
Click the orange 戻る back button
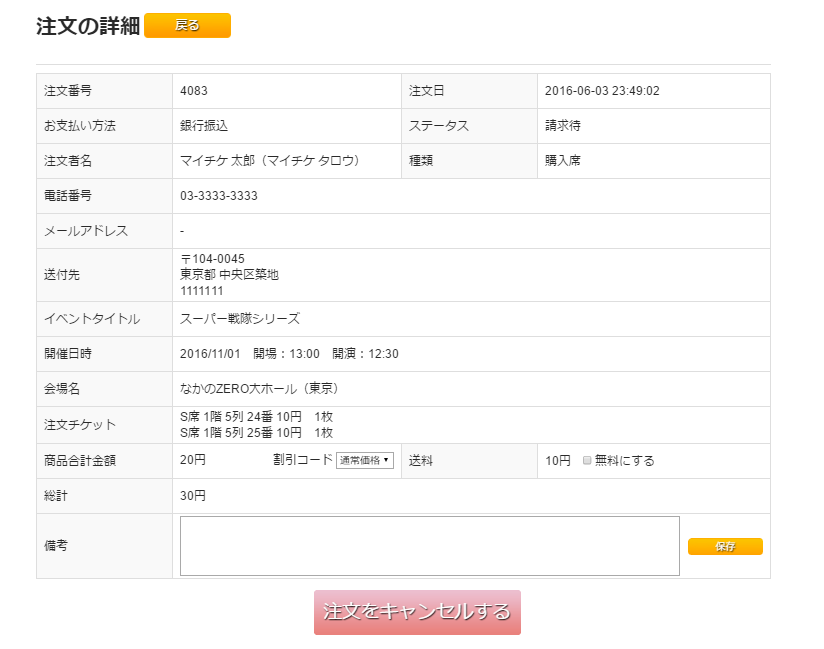[187, 26]
